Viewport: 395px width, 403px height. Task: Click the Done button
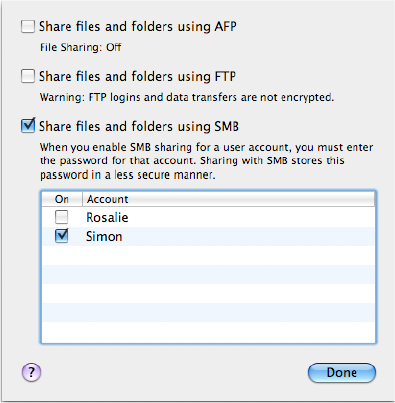point(342,373)
